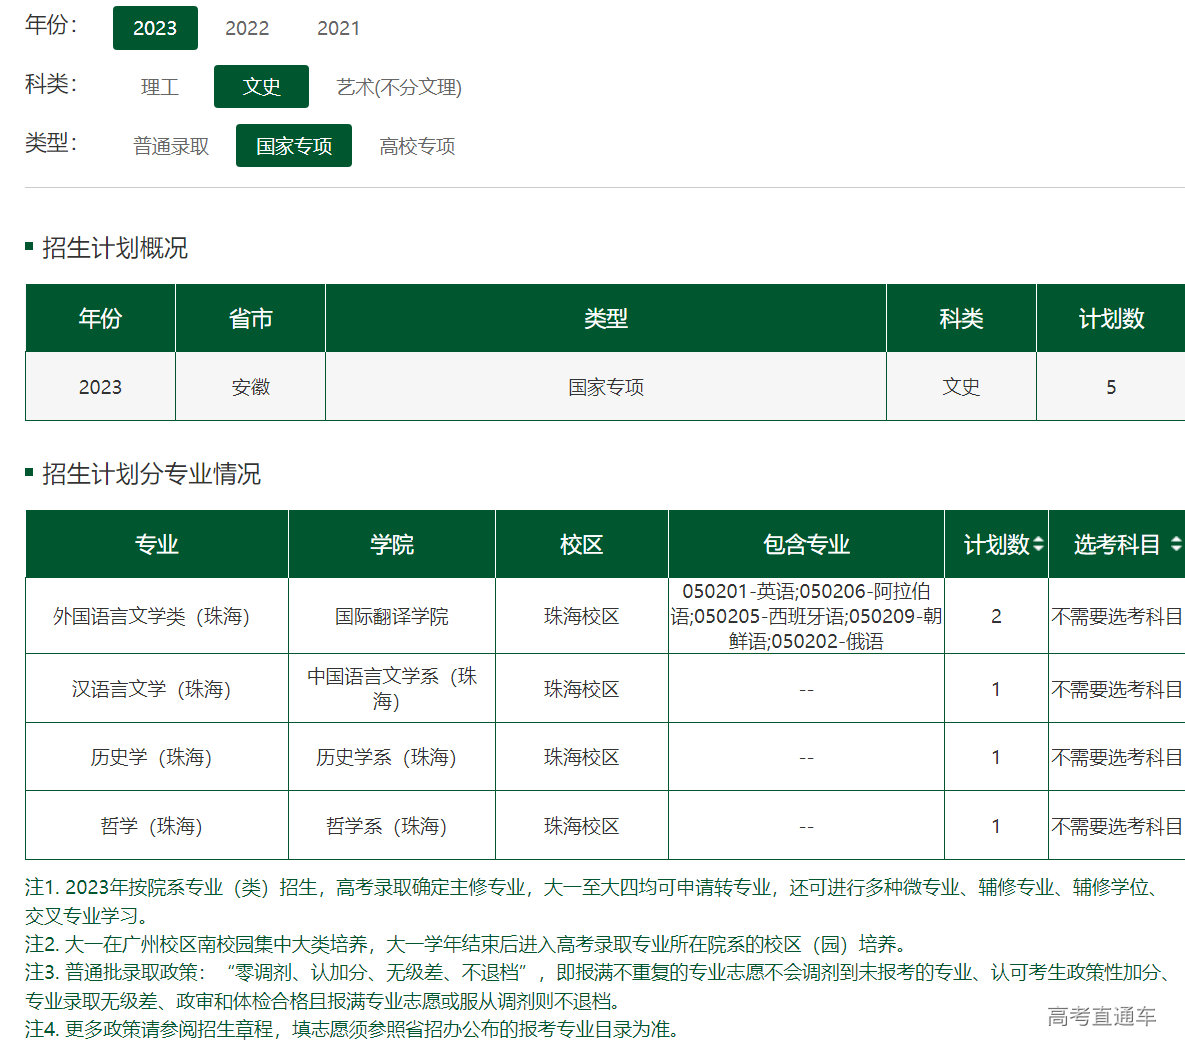The image size is (1185, 1056).
Task: Click 外国语言文学类（珠海）major name
Action: click(156, 615)
